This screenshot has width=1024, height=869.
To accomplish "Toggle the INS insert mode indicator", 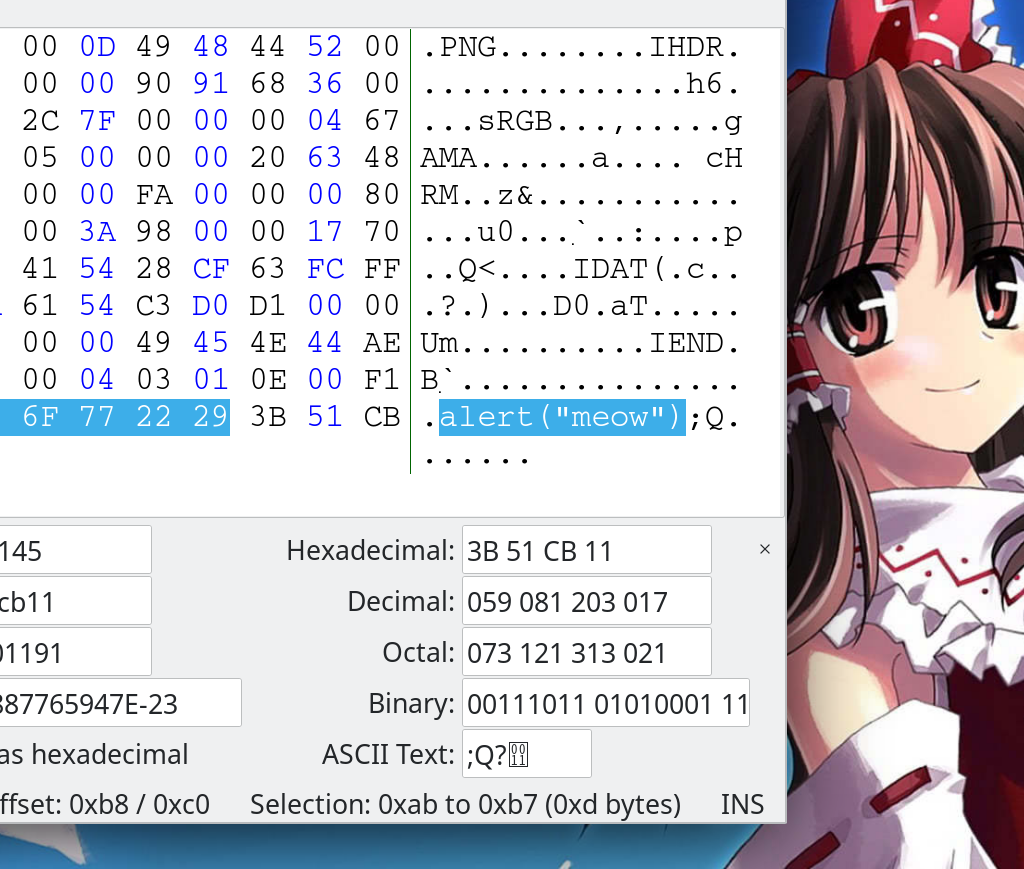I will (742, 804).
